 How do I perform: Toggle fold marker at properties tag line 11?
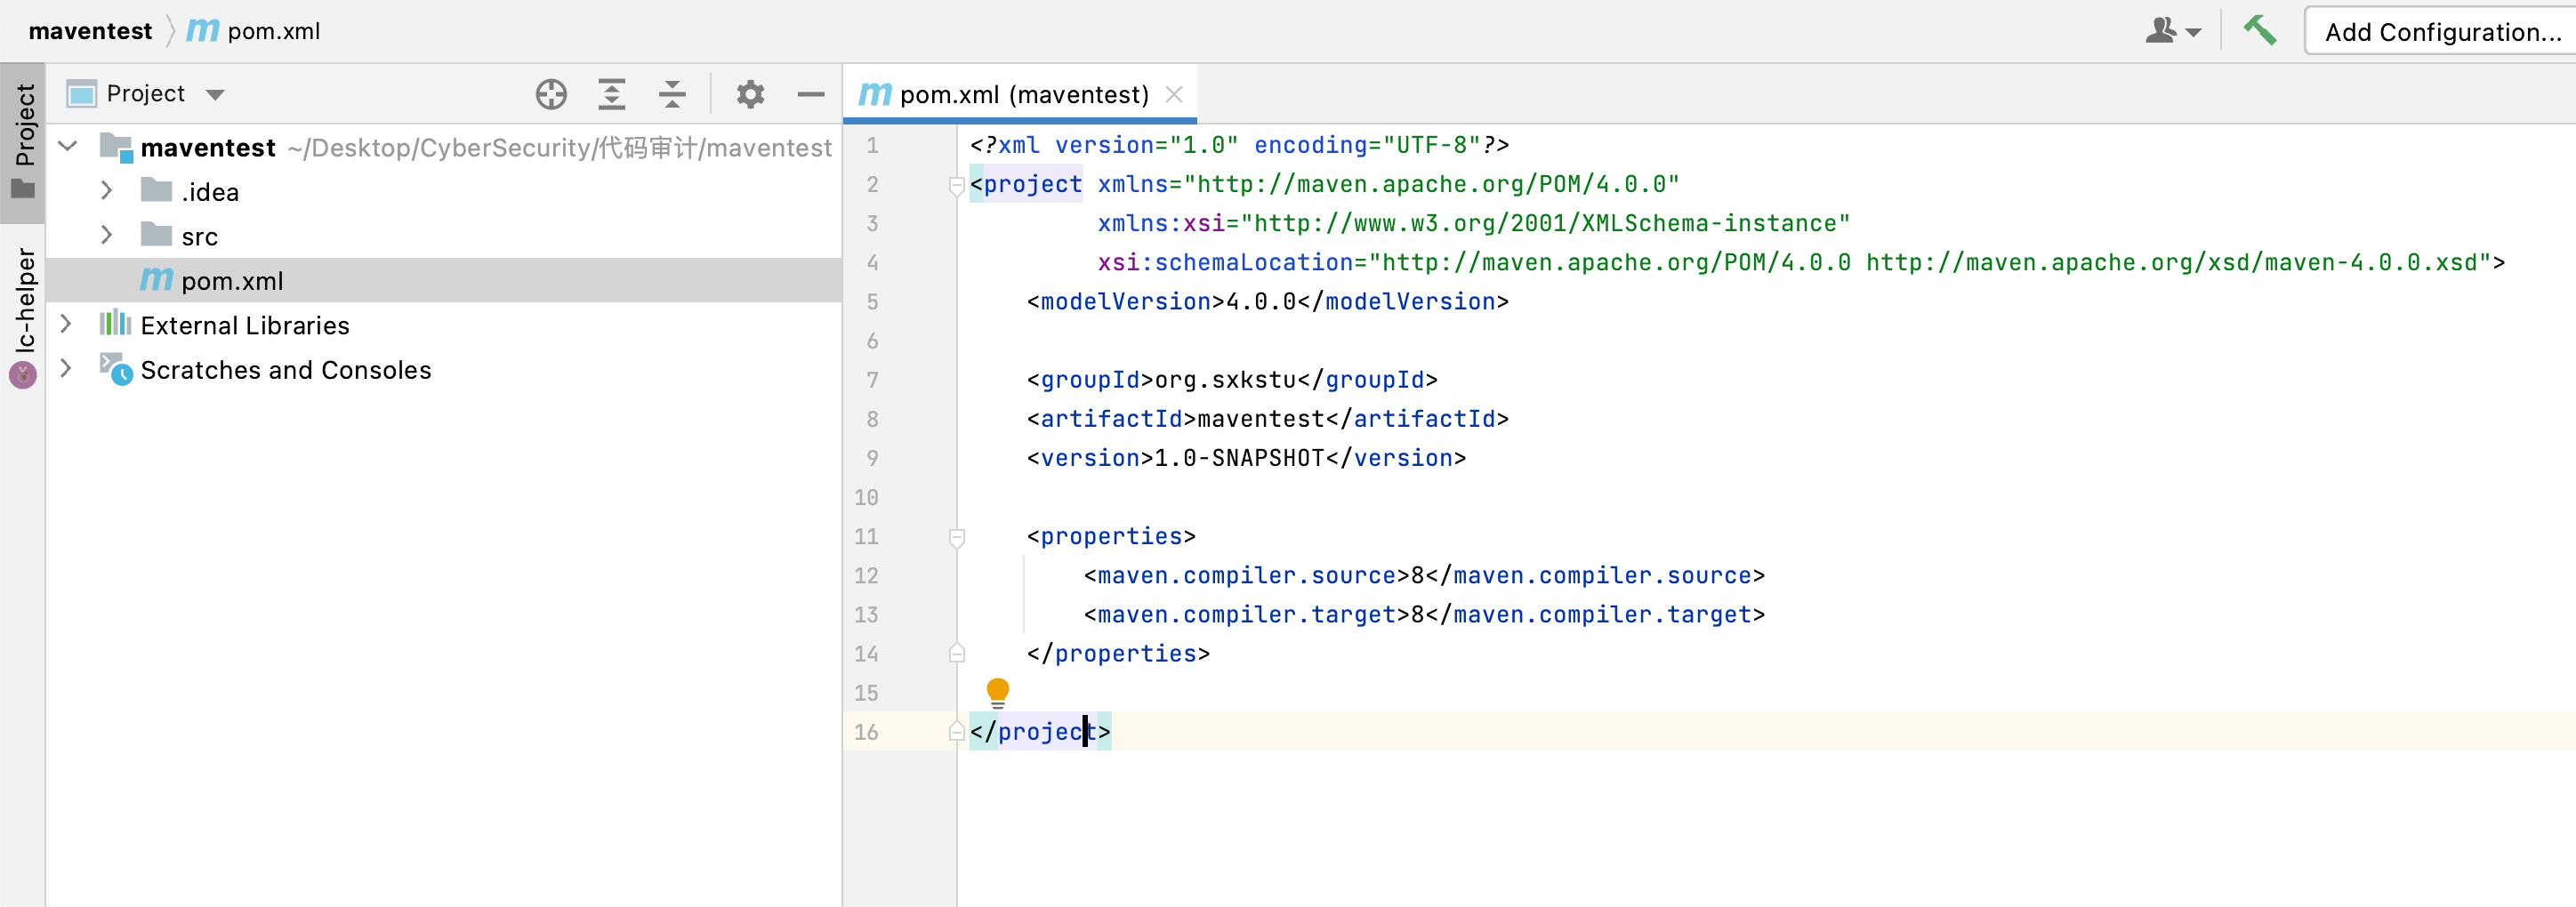[x=957, y=538]
